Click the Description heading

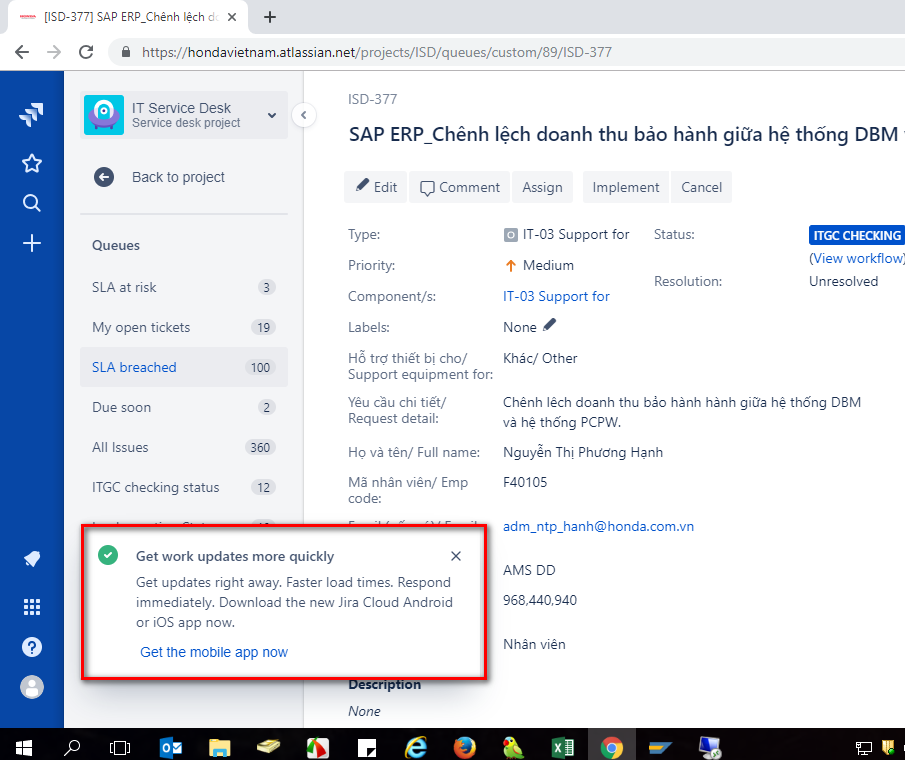(384, 685)
